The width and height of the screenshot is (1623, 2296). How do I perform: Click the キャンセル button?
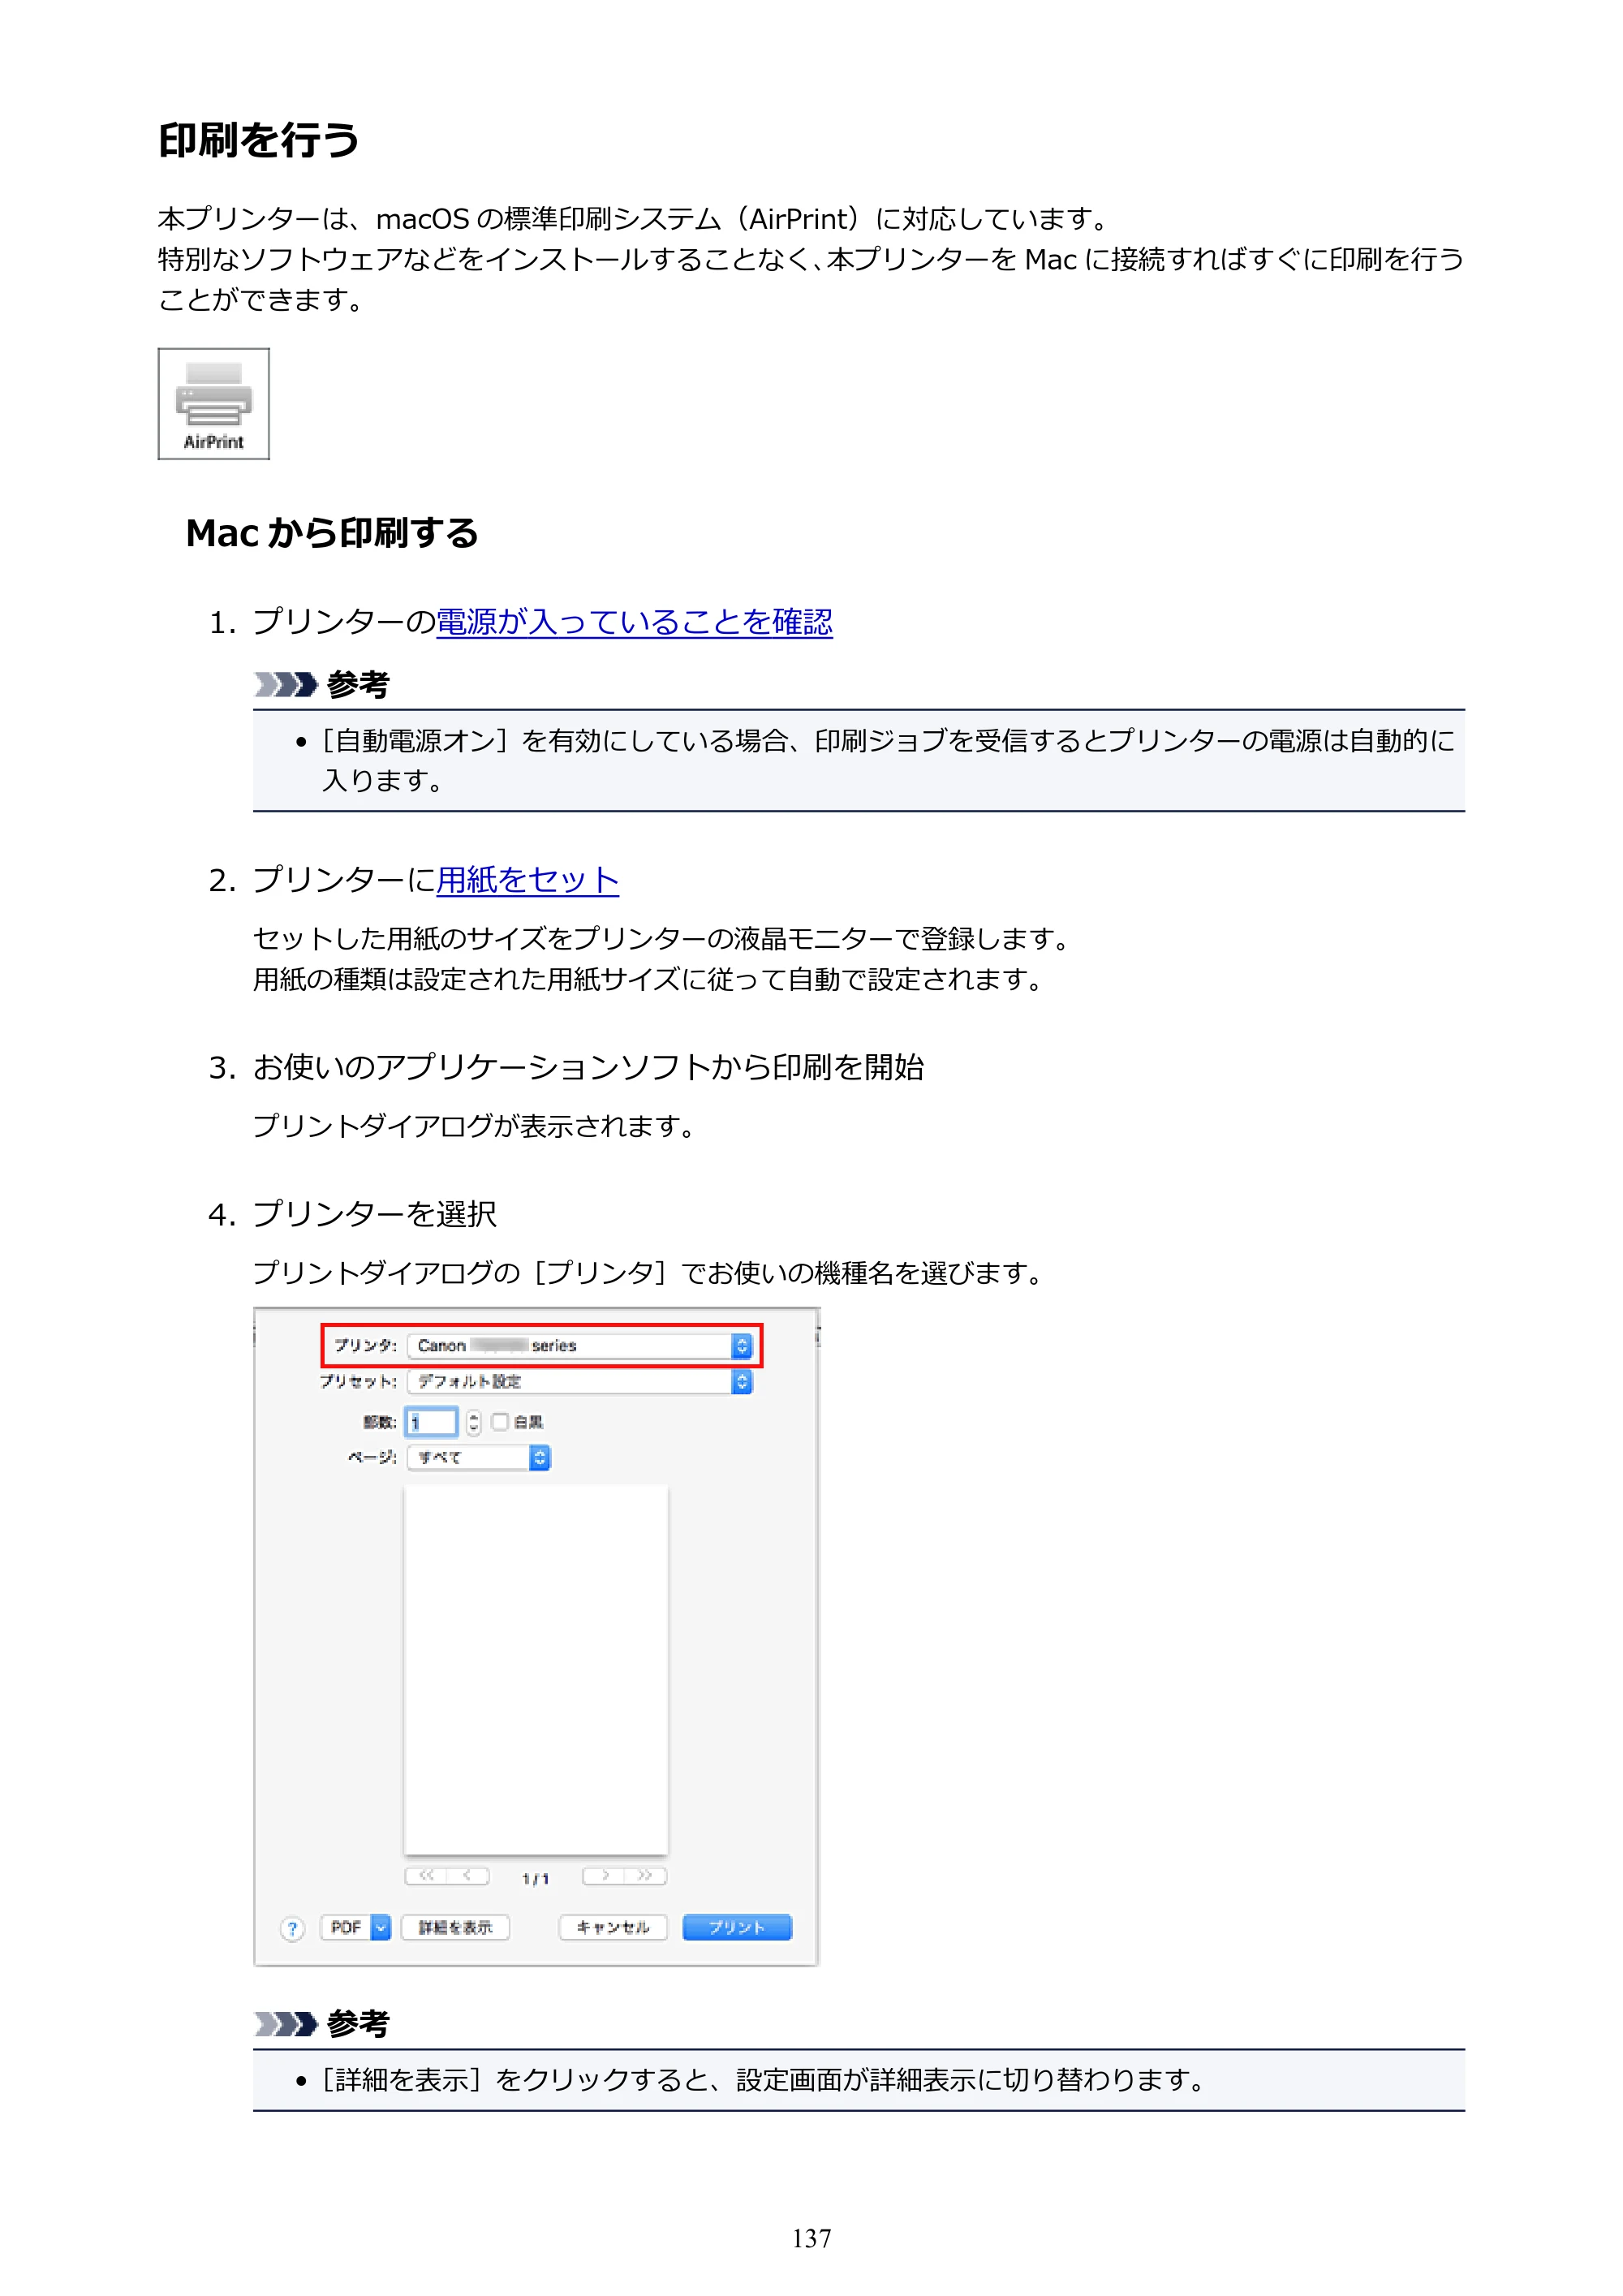(613, 1927)
